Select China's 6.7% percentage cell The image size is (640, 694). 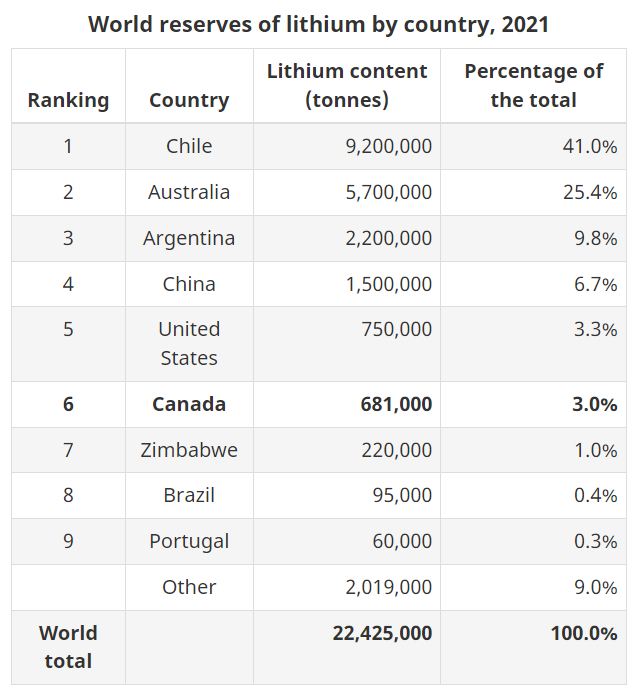(x=595, y=284)
